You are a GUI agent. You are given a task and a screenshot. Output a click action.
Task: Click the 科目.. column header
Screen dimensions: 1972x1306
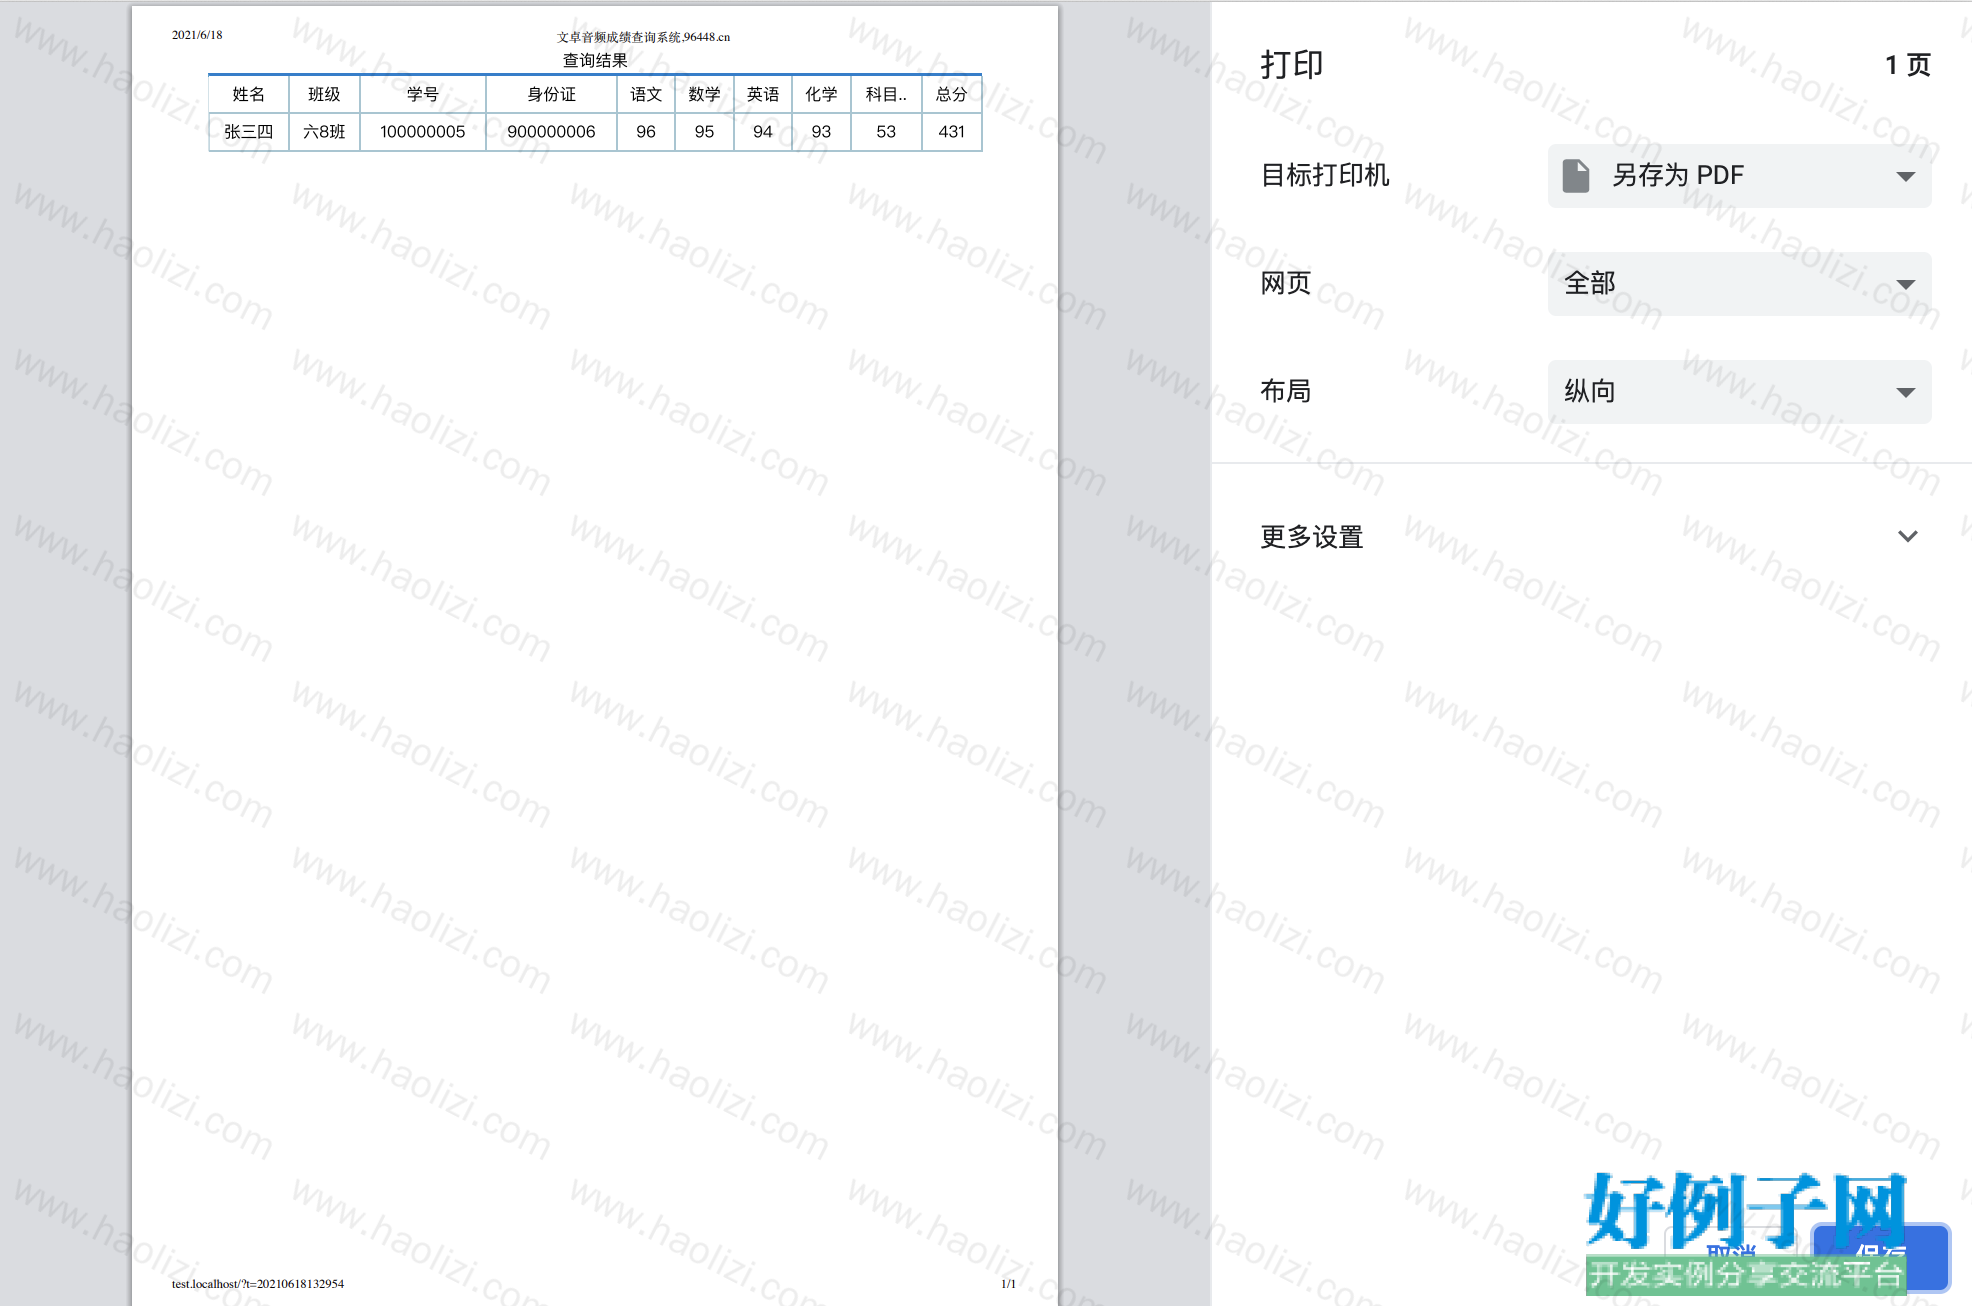point(886,95)
